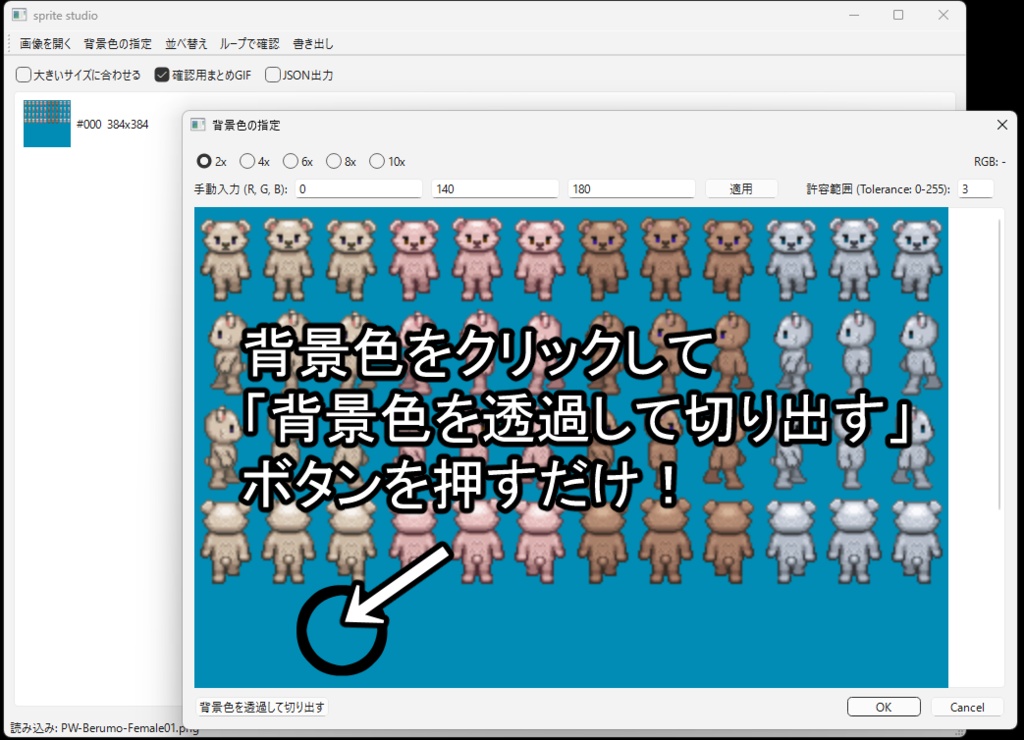
Task: Click the 背景色を透過して切り出す button
Action: pos(263,706)
